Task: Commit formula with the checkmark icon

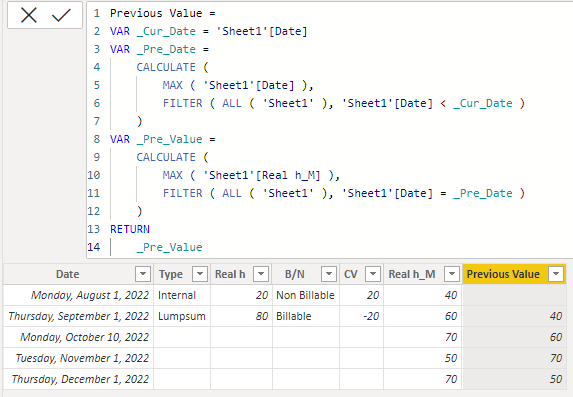Action: (x=61, y=15)
